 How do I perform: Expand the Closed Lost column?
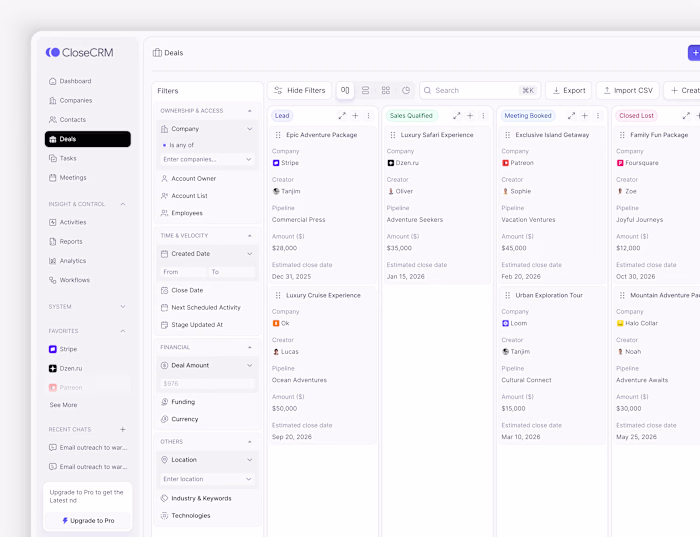[686, 116]
